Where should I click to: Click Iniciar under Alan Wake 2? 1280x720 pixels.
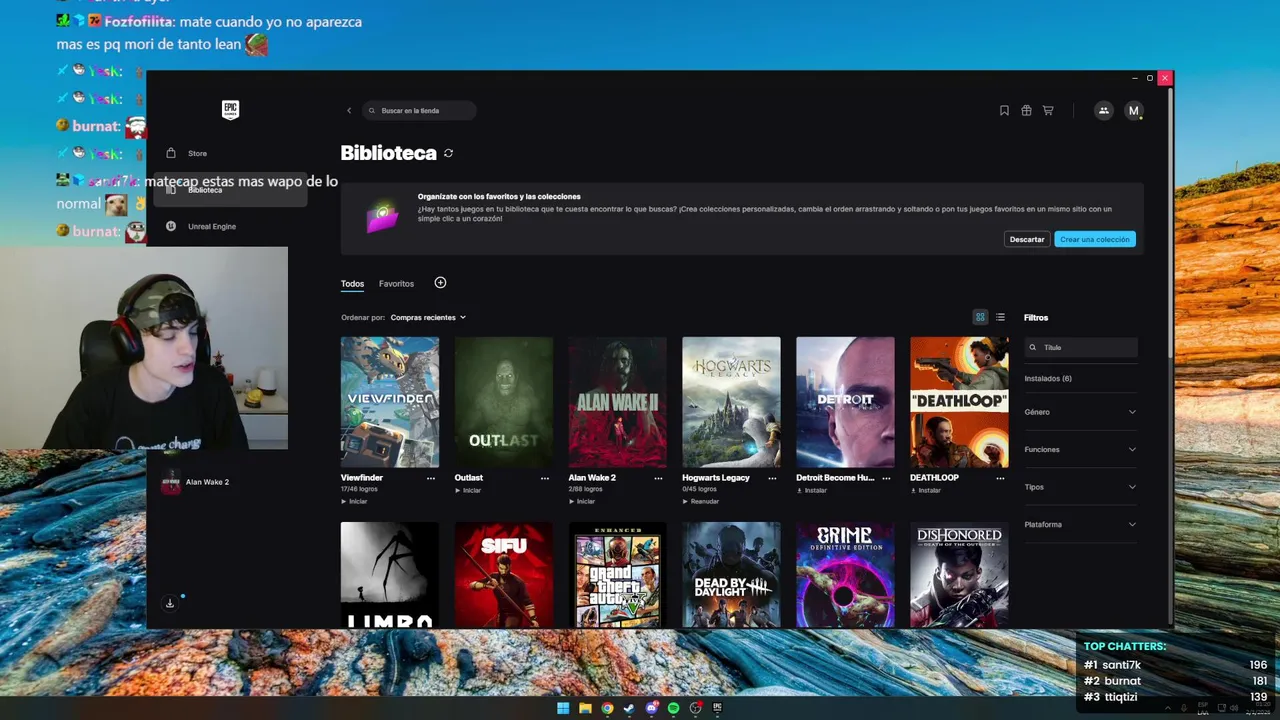click(x=582, y=501)
